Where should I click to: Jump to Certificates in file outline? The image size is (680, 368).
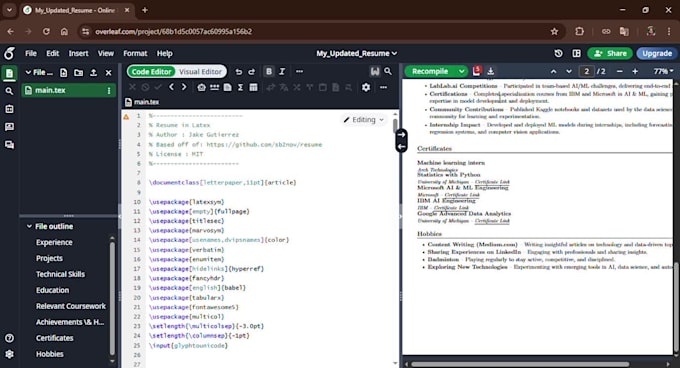(55, 338)
